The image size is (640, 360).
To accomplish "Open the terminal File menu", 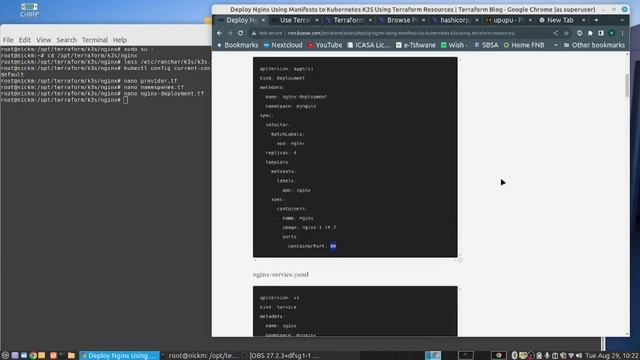I will point(8,40).
